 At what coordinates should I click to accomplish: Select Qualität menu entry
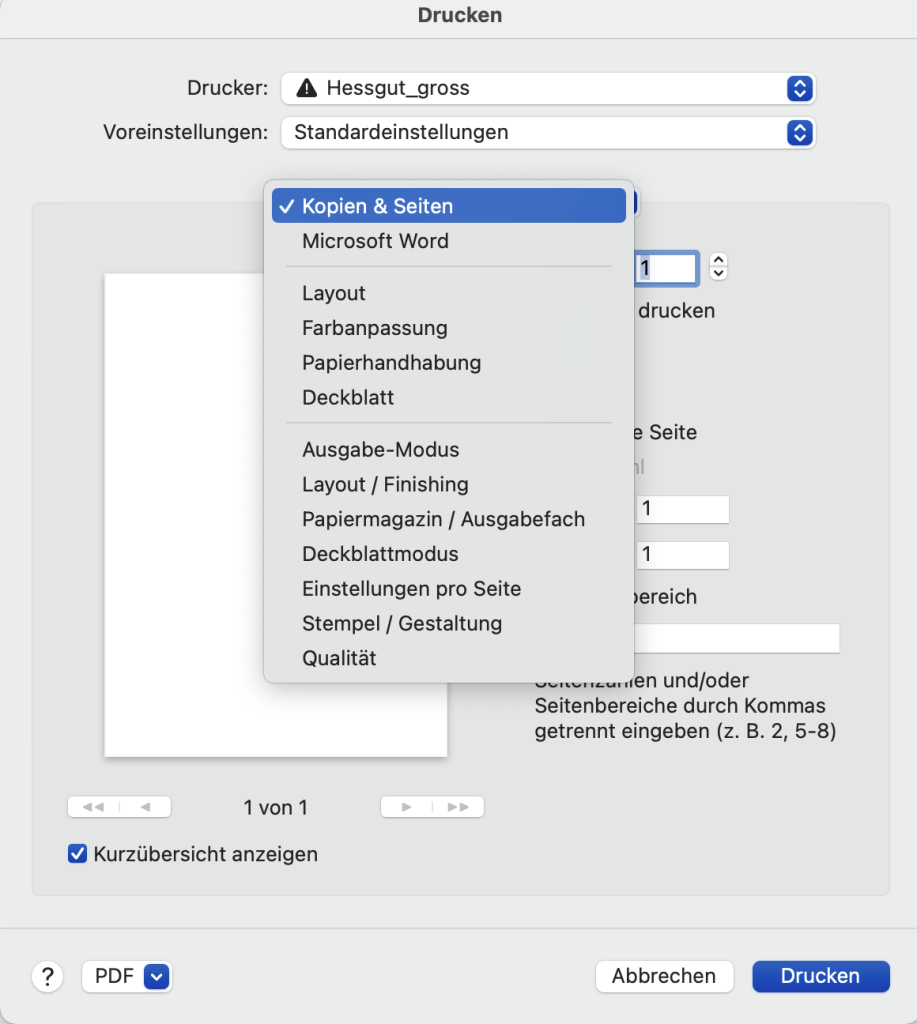coord(339,658)
